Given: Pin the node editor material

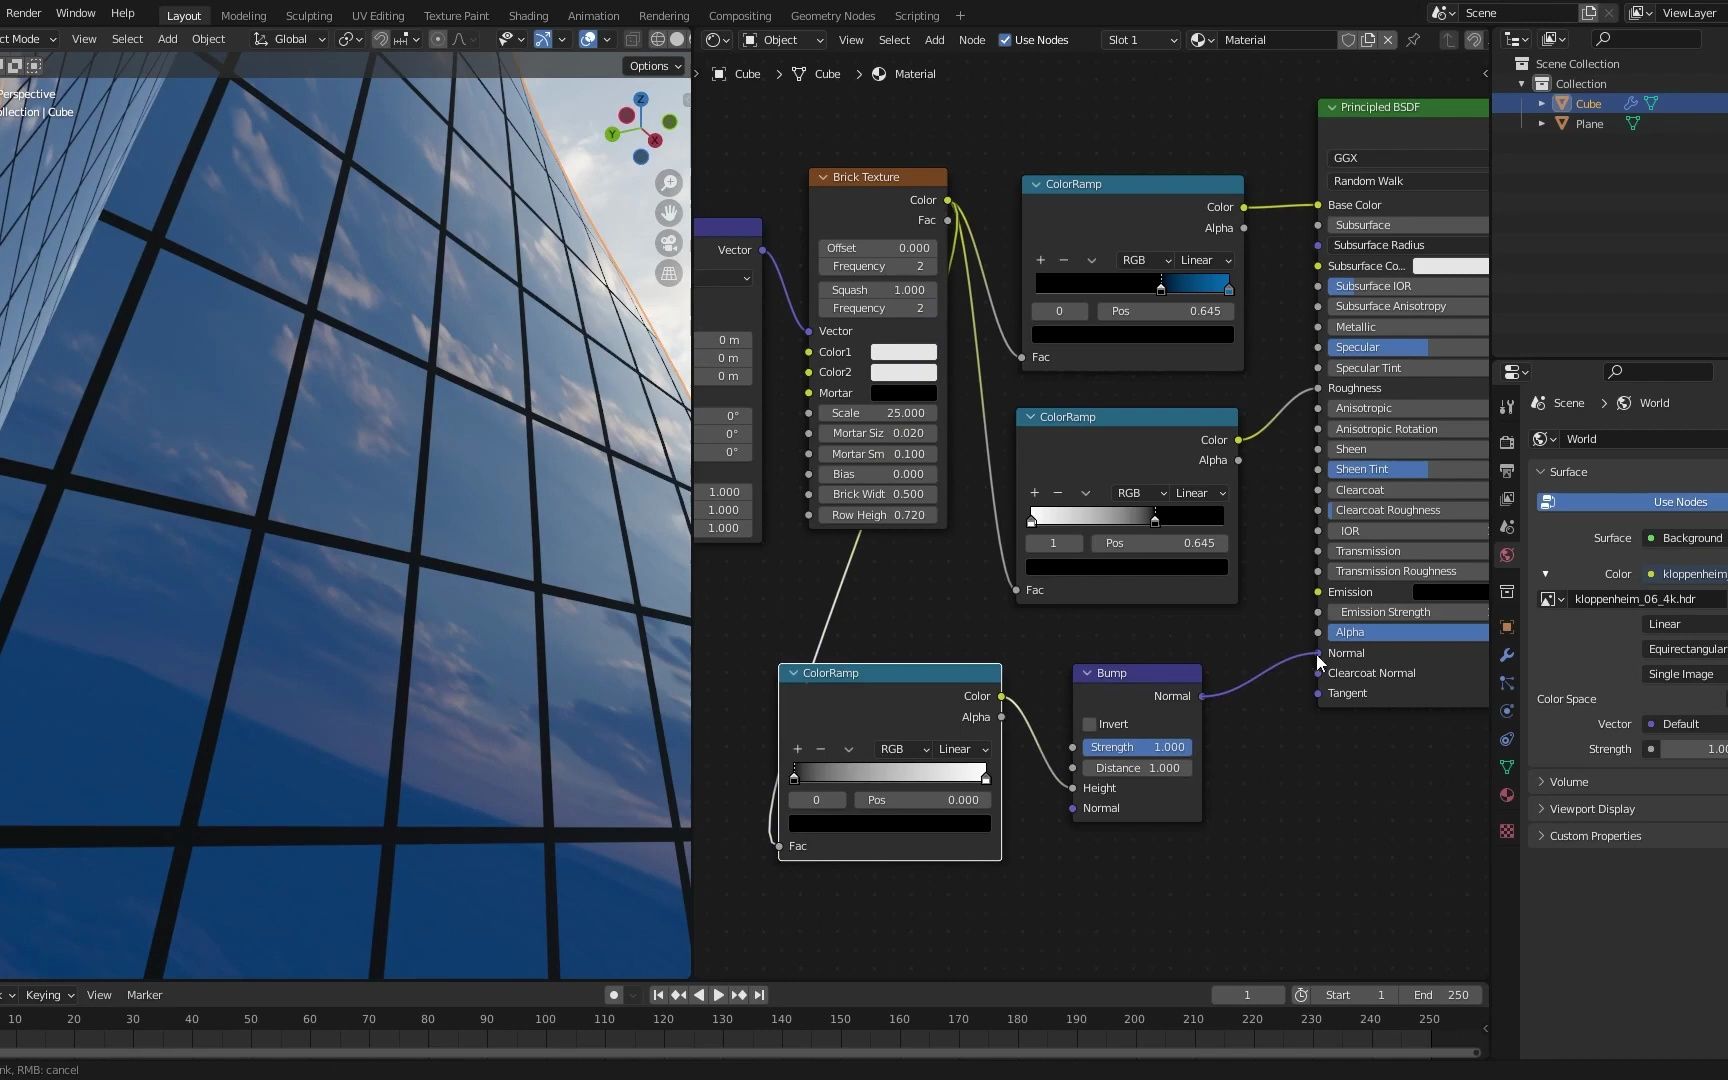Looking at the screenshot, I should 1413,40.
